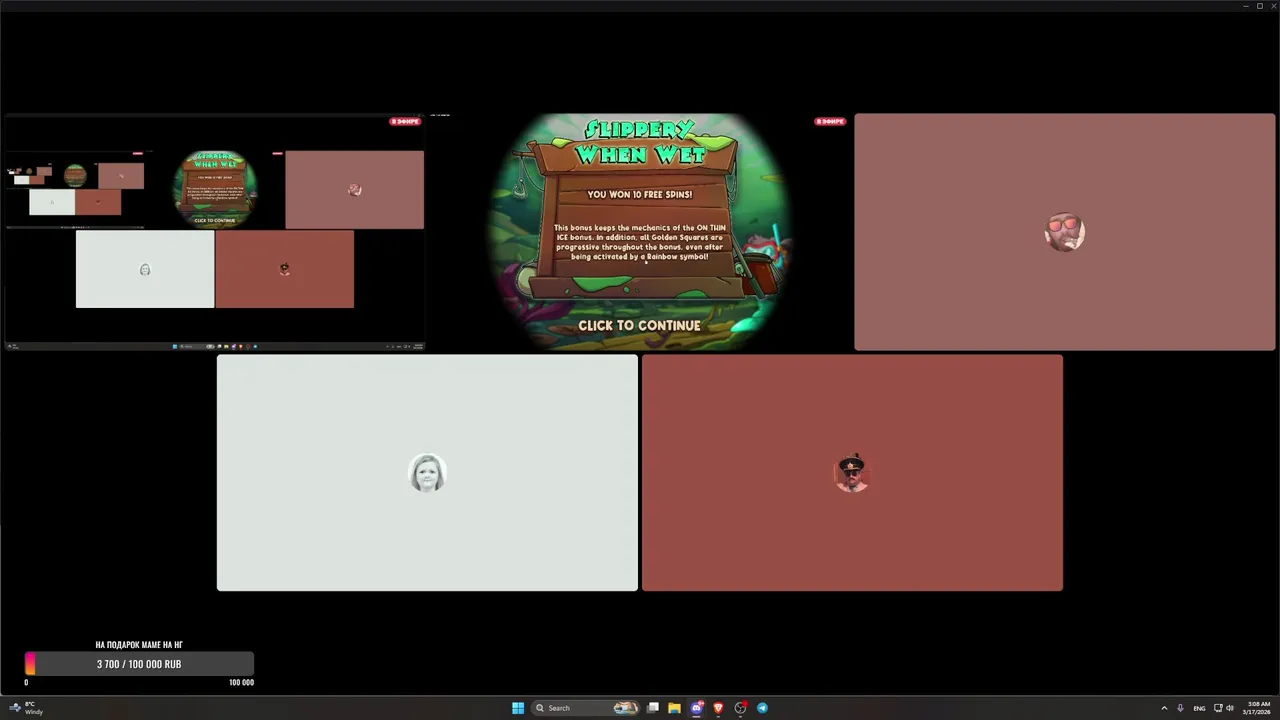Open Brave browser from the taskbar
The width and height of the screenshot is (1280, 720).
pos(718,708)
